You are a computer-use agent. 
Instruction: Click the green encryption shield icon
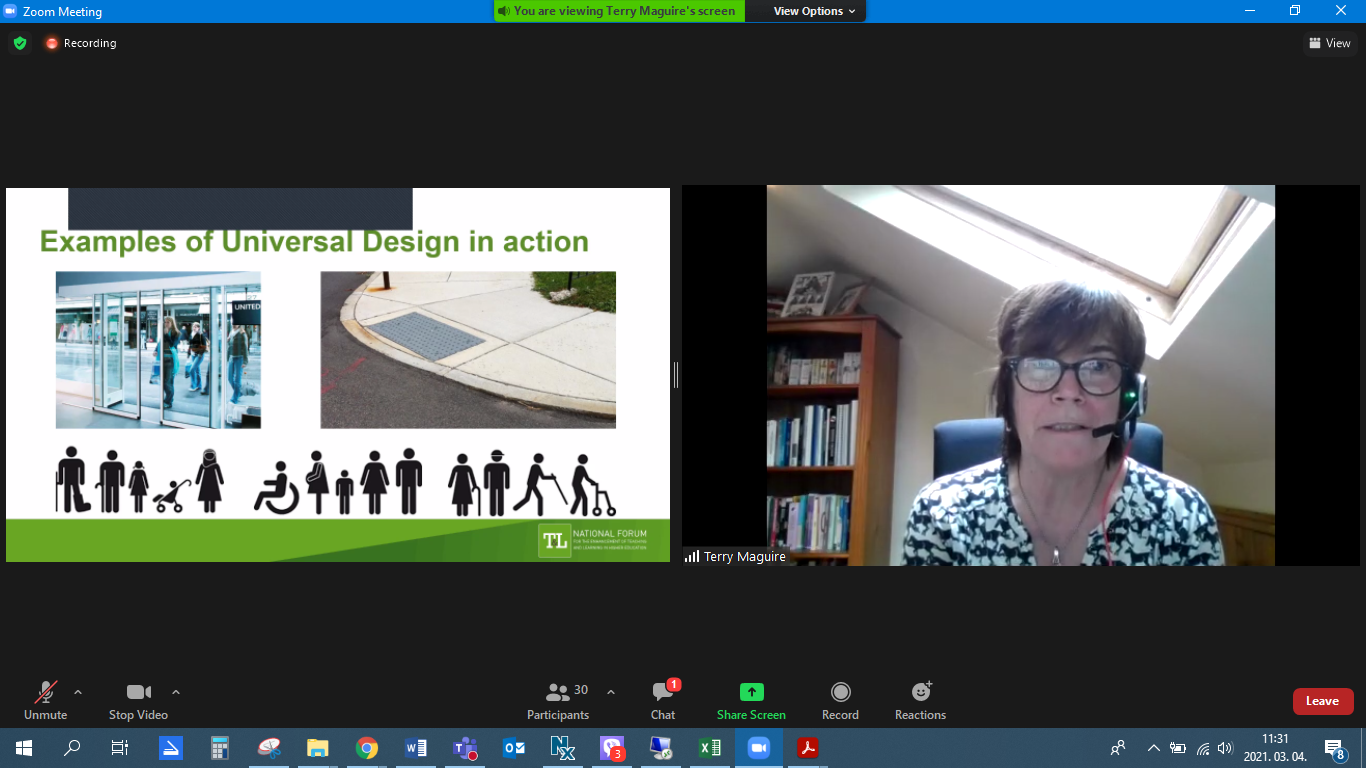tap(19, 43)
